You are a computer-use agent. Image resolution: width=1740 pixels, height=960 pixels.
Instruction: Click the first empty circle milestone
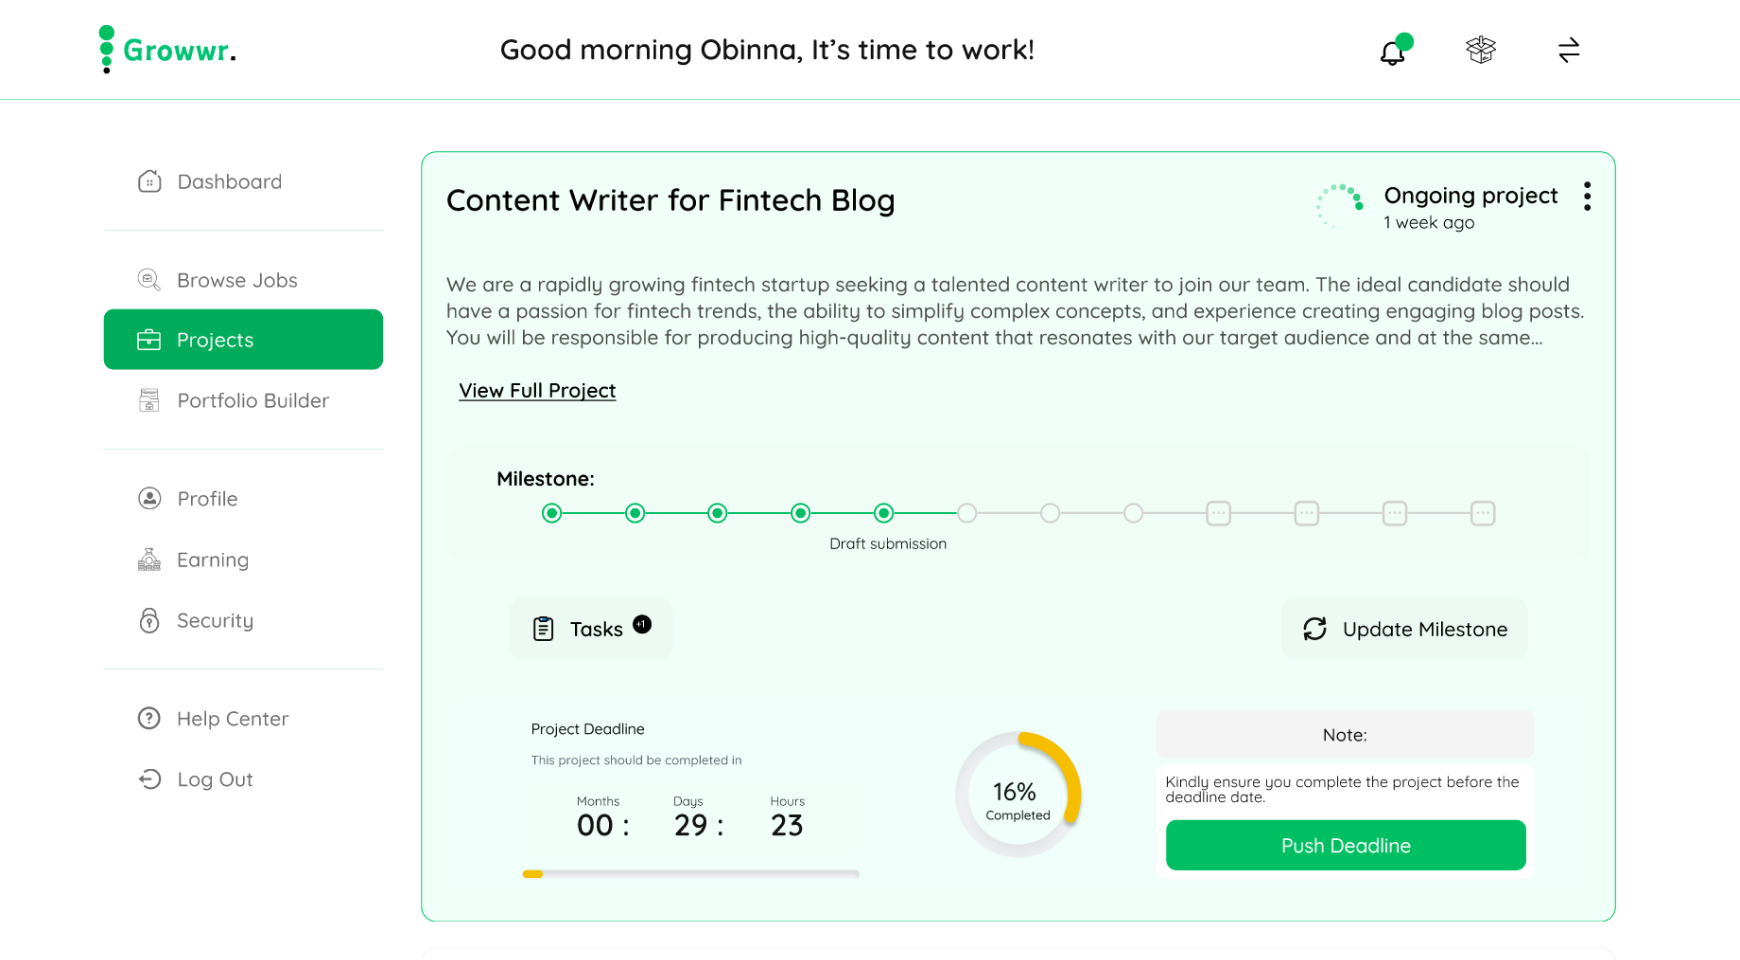point(966,514)
